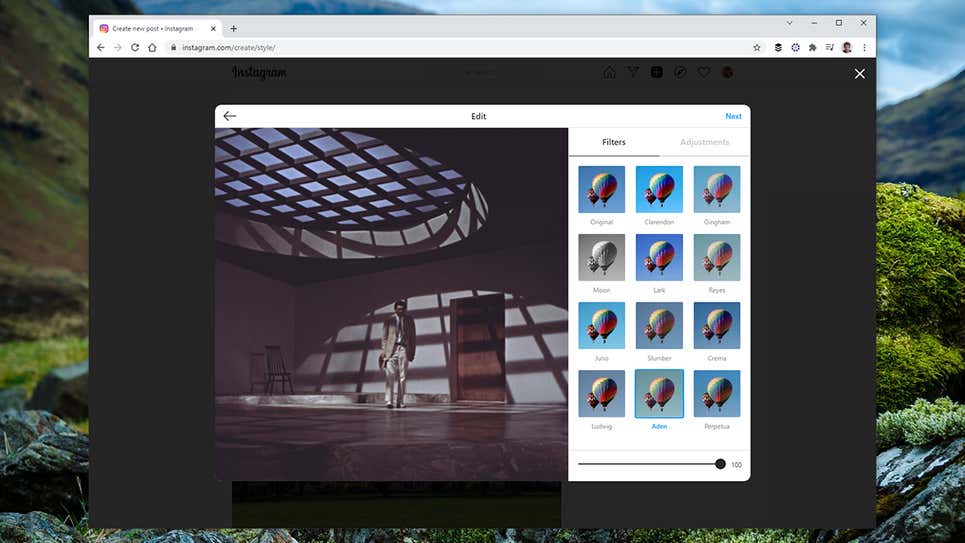The width and height of the screenshot is (965, 543).
Task: Go back in the browser
Action: [x=101, y=47]
